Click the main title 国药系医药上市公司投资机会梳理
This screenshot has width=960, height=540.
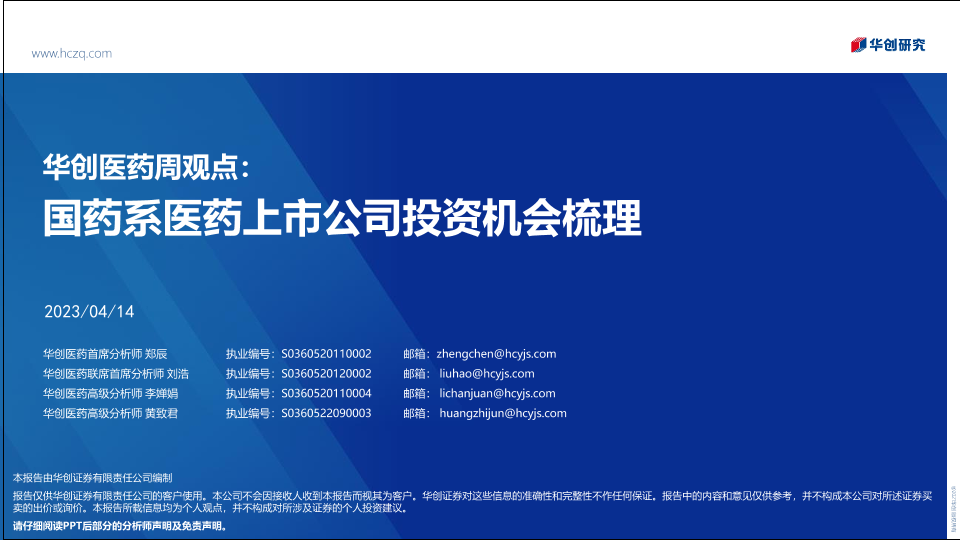click(342, 217)
